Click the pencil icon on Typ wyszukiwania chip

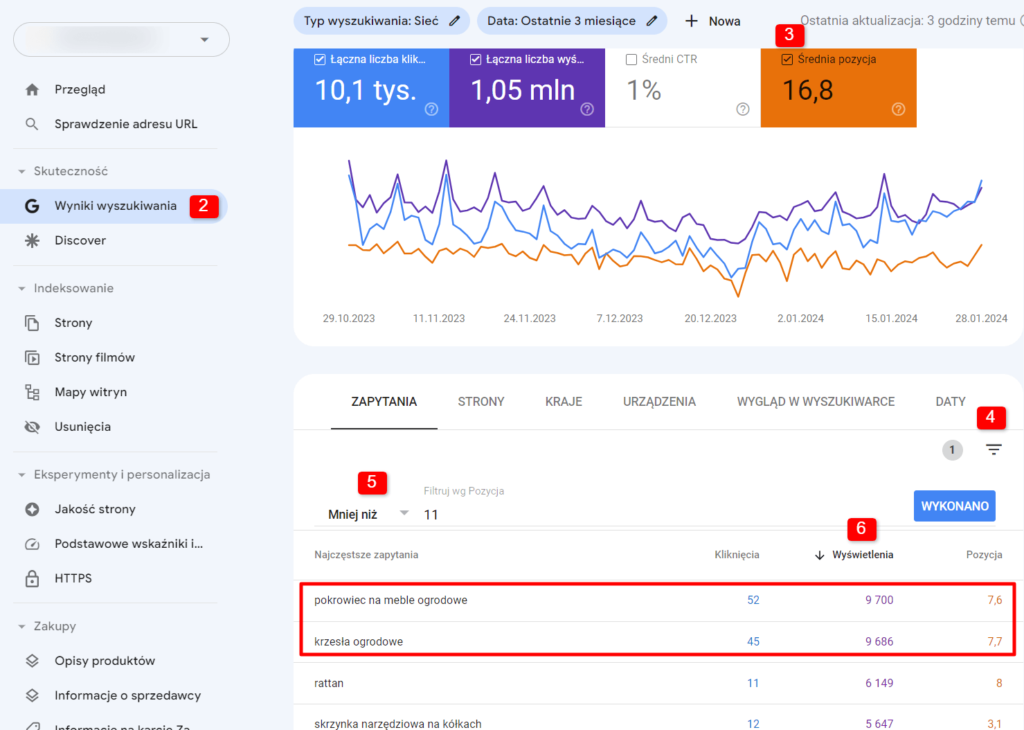point(455,20)
